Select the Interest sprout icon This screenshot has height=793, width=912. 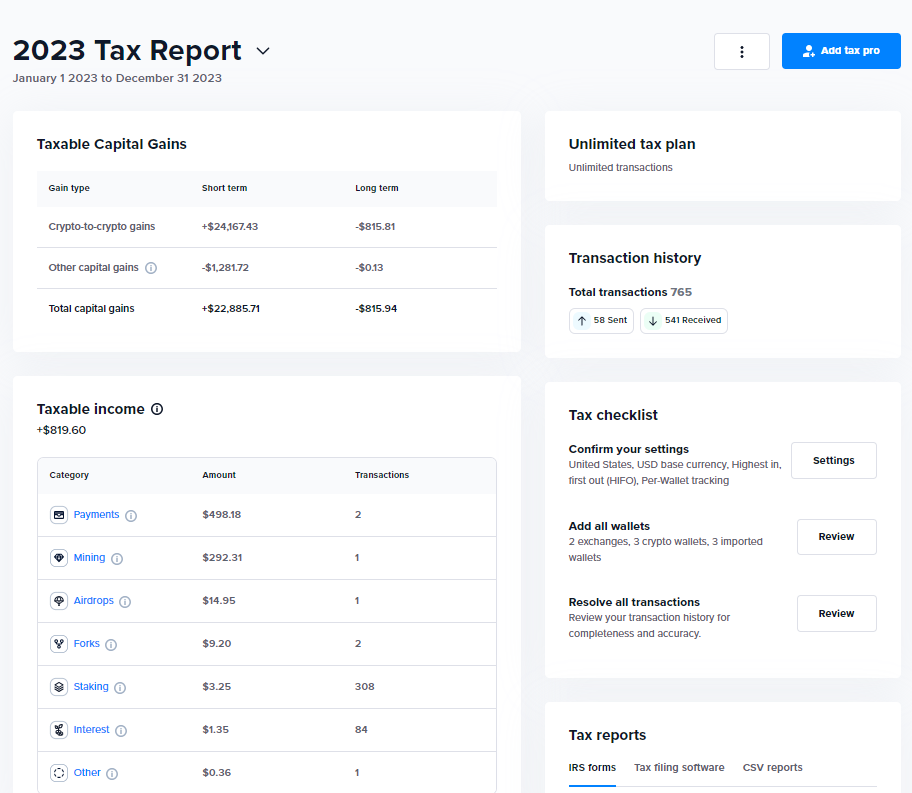58,730
